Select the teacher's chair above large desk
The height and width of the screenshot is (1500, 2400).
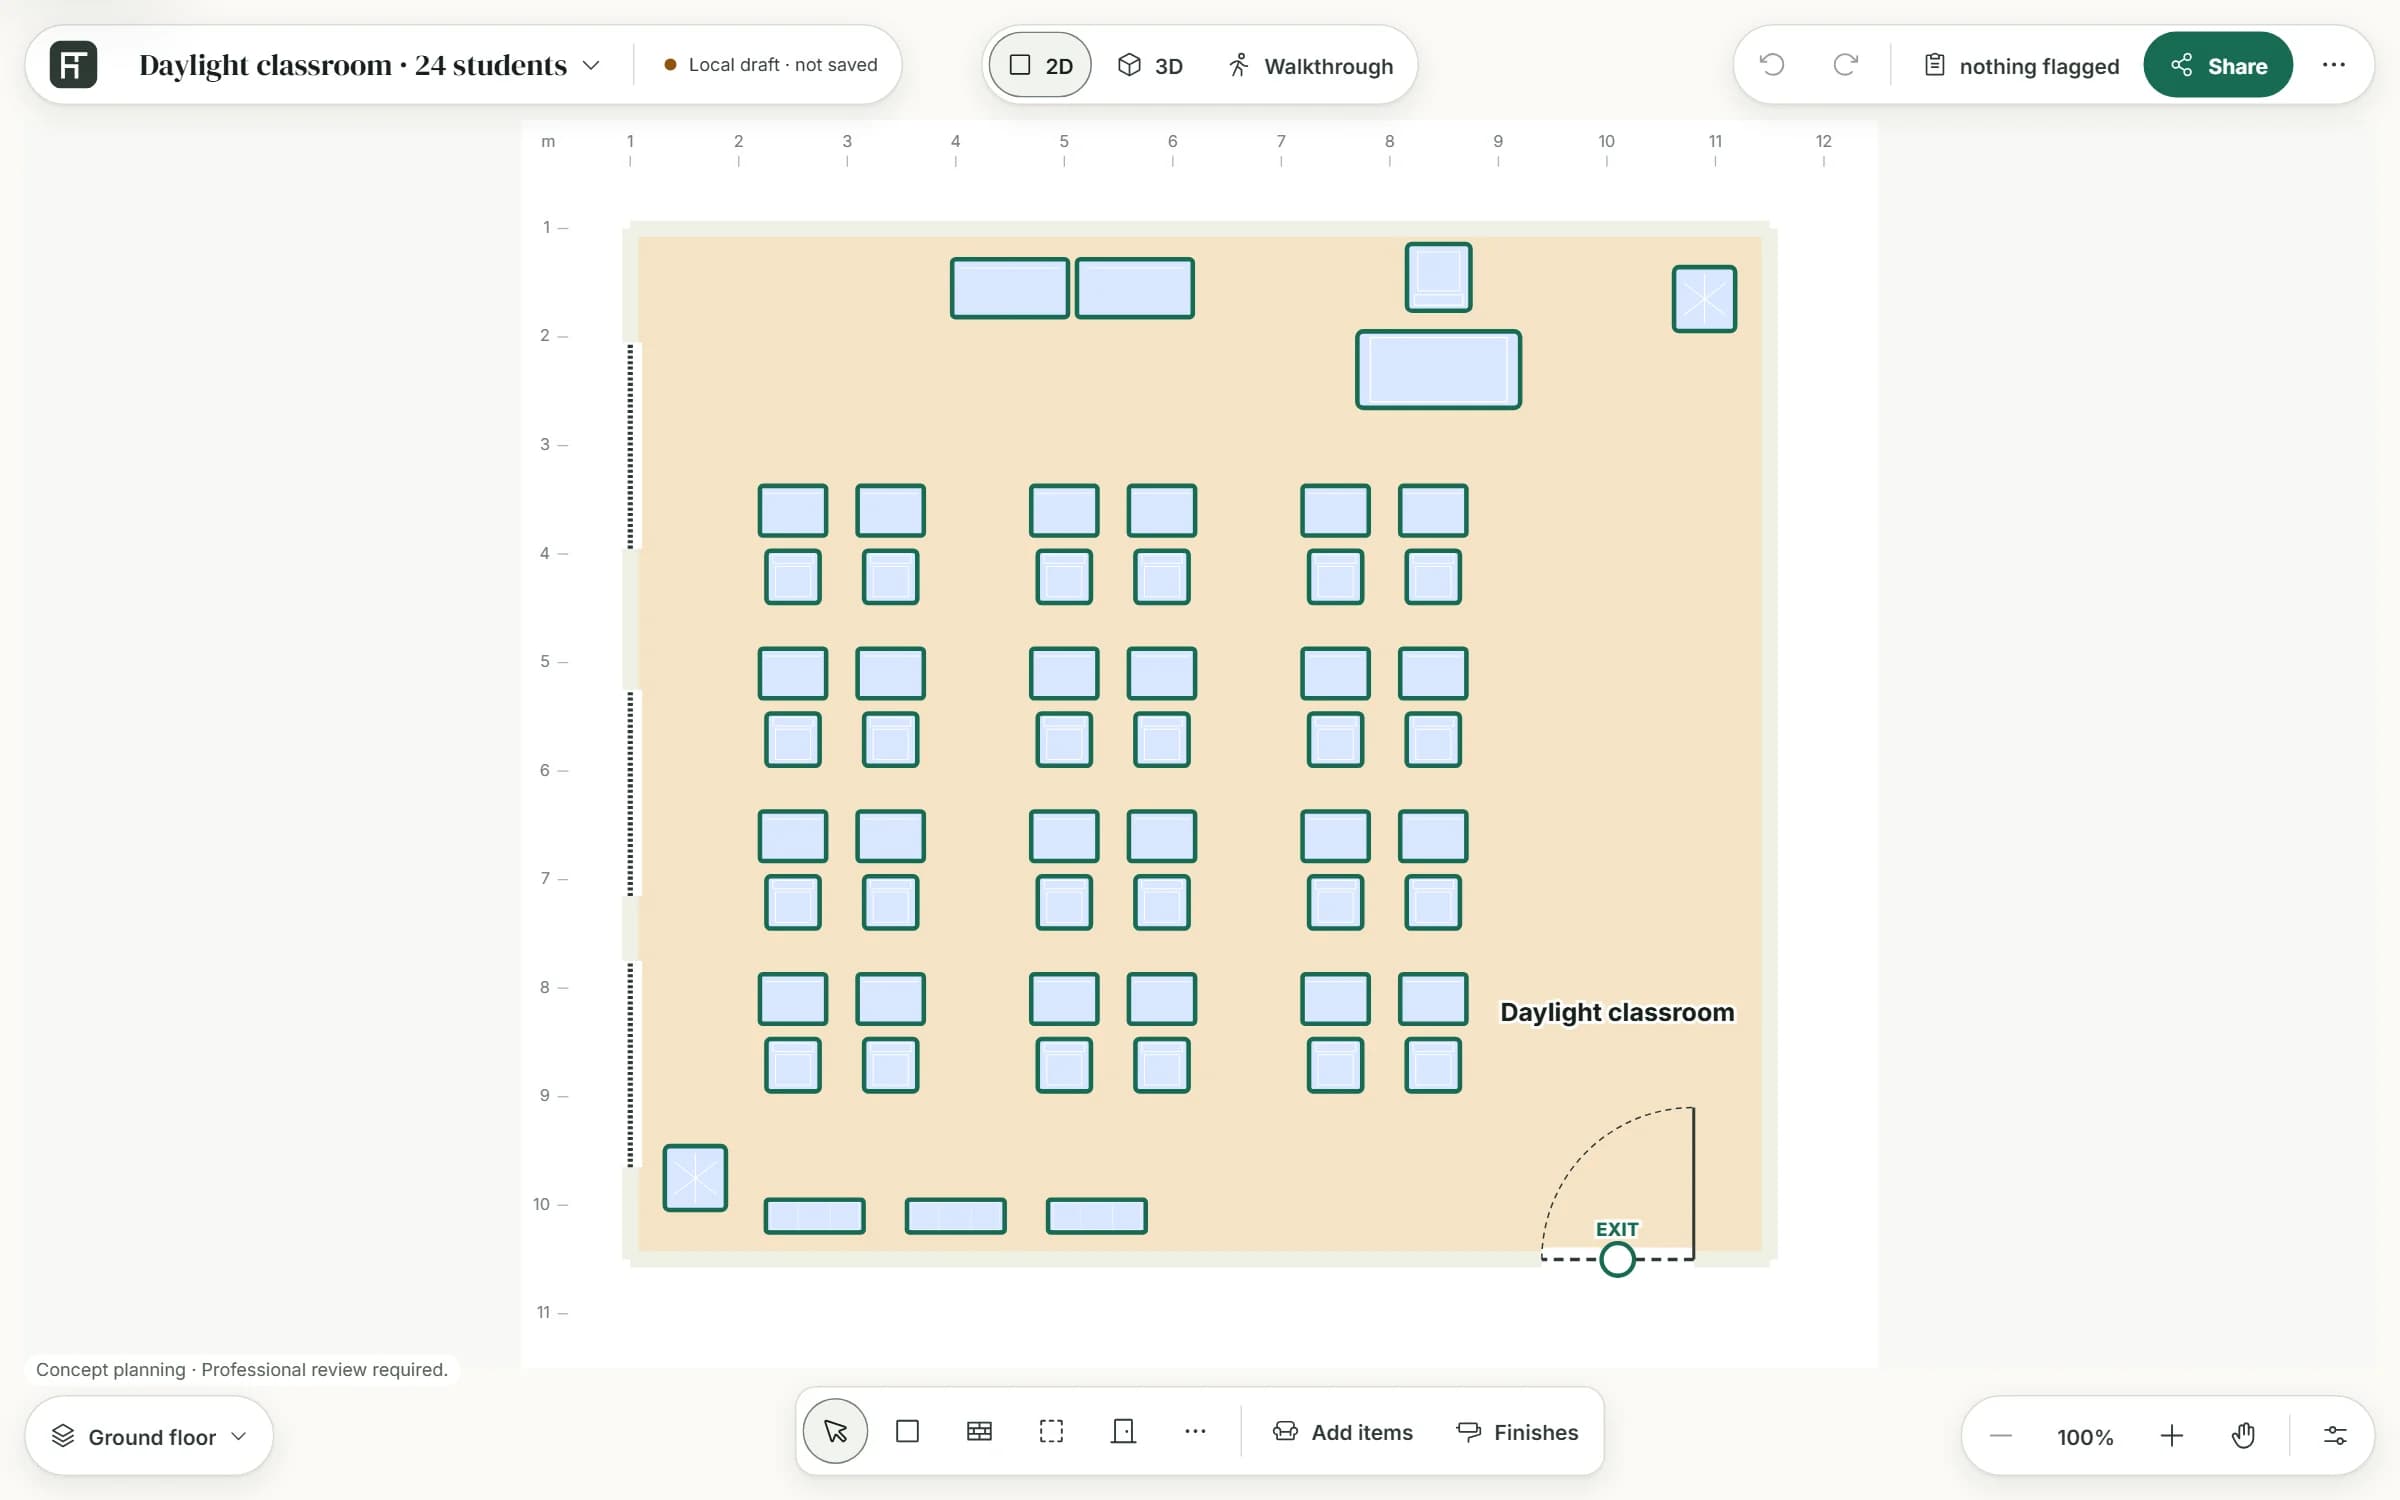coord(1438,277)
